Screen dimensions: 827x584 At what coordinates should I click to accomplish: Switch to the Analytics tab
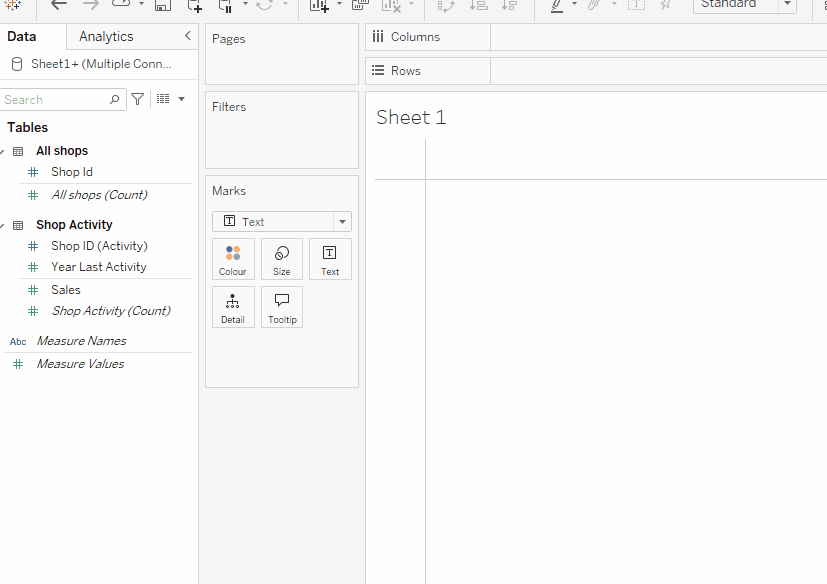click(x=106, y=36)
